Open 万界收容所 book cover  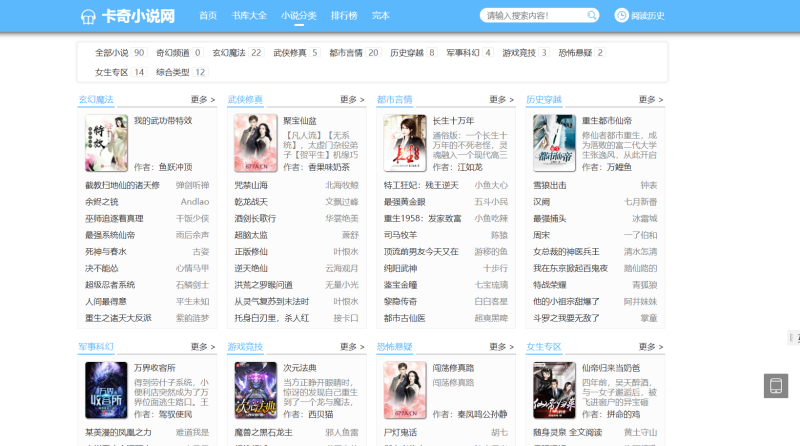pos(106,390)
